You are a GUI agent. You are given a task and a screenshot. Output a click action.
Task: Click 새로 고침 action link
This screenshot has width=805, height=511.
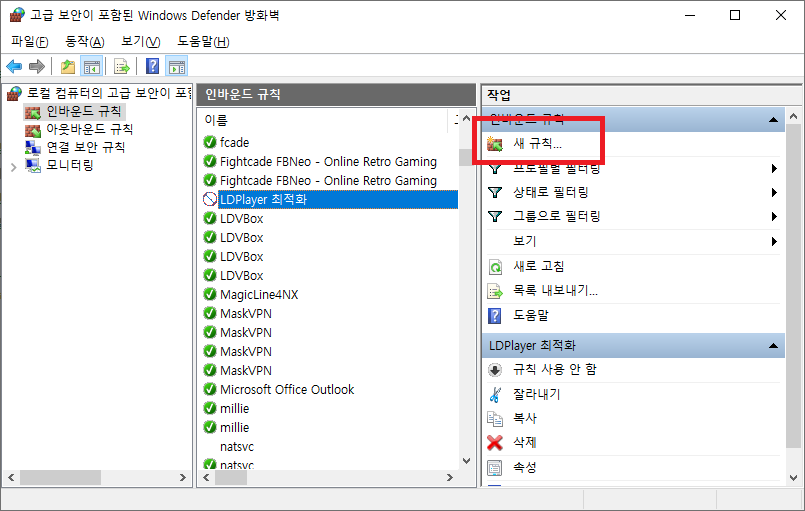[539, 266]
